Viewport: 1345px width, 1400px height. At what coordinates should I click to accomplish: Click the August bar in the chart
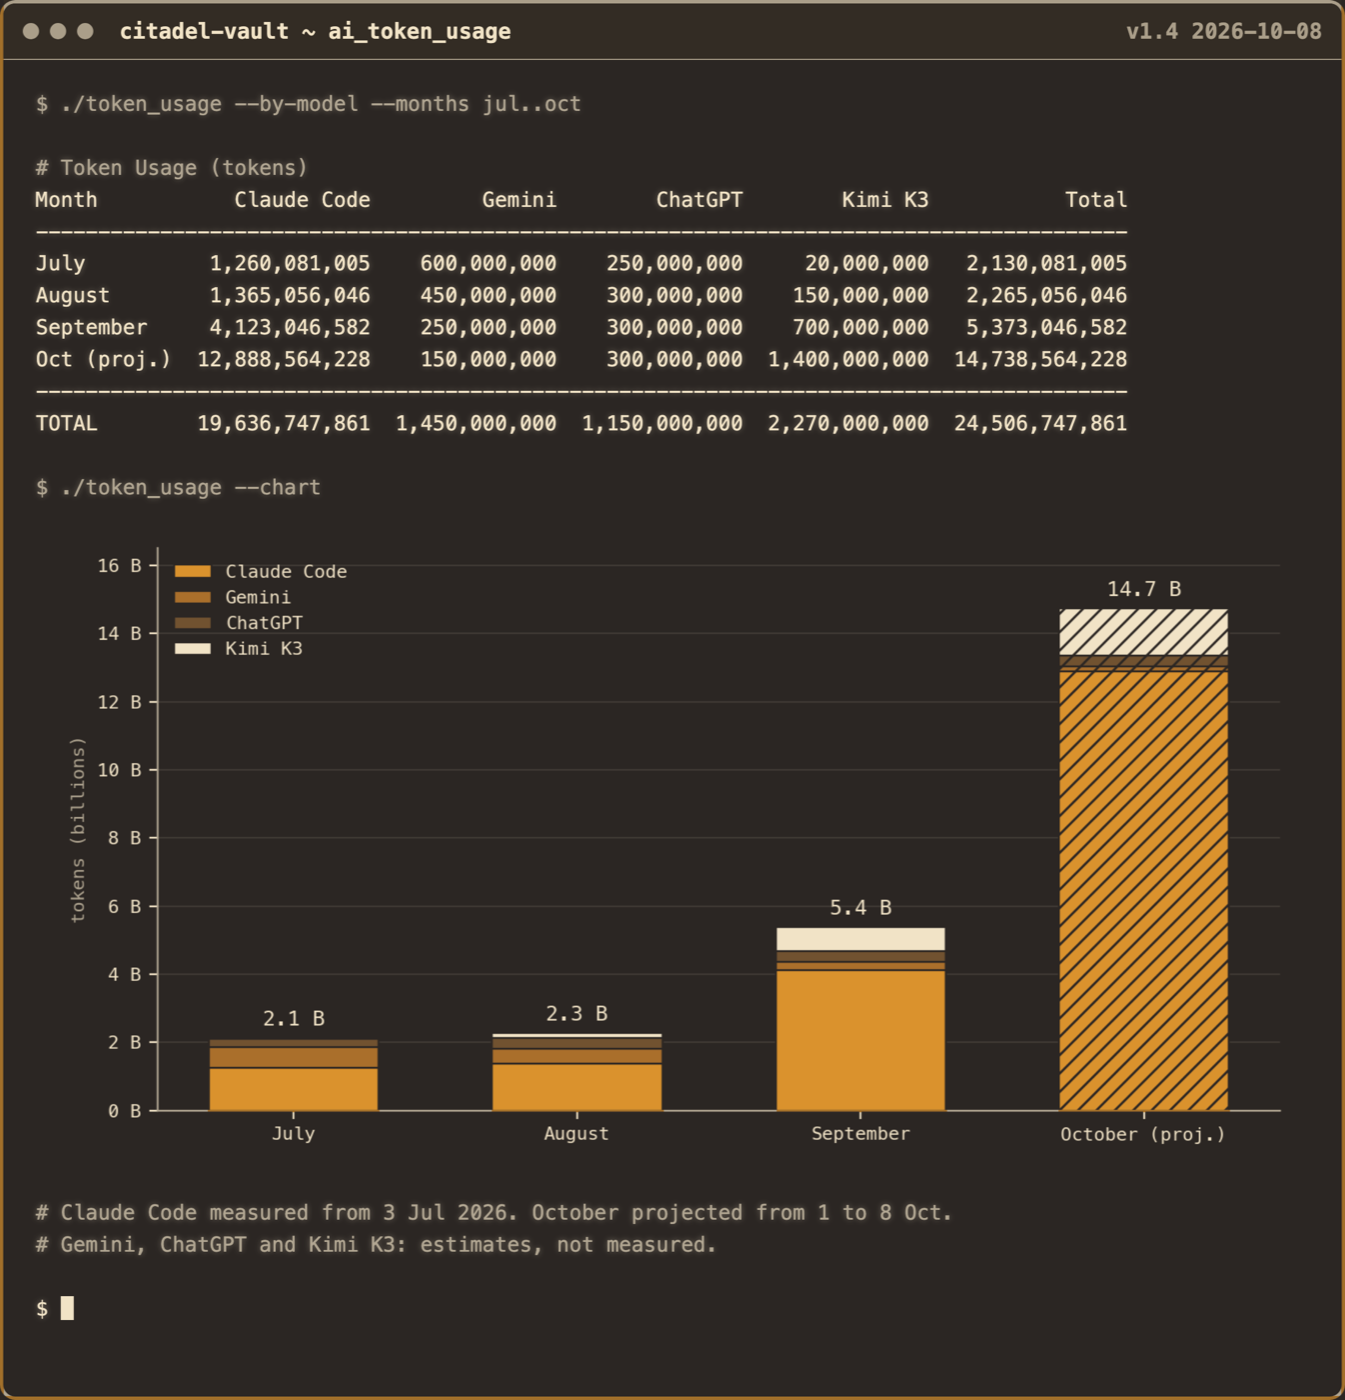[577, 1072]
